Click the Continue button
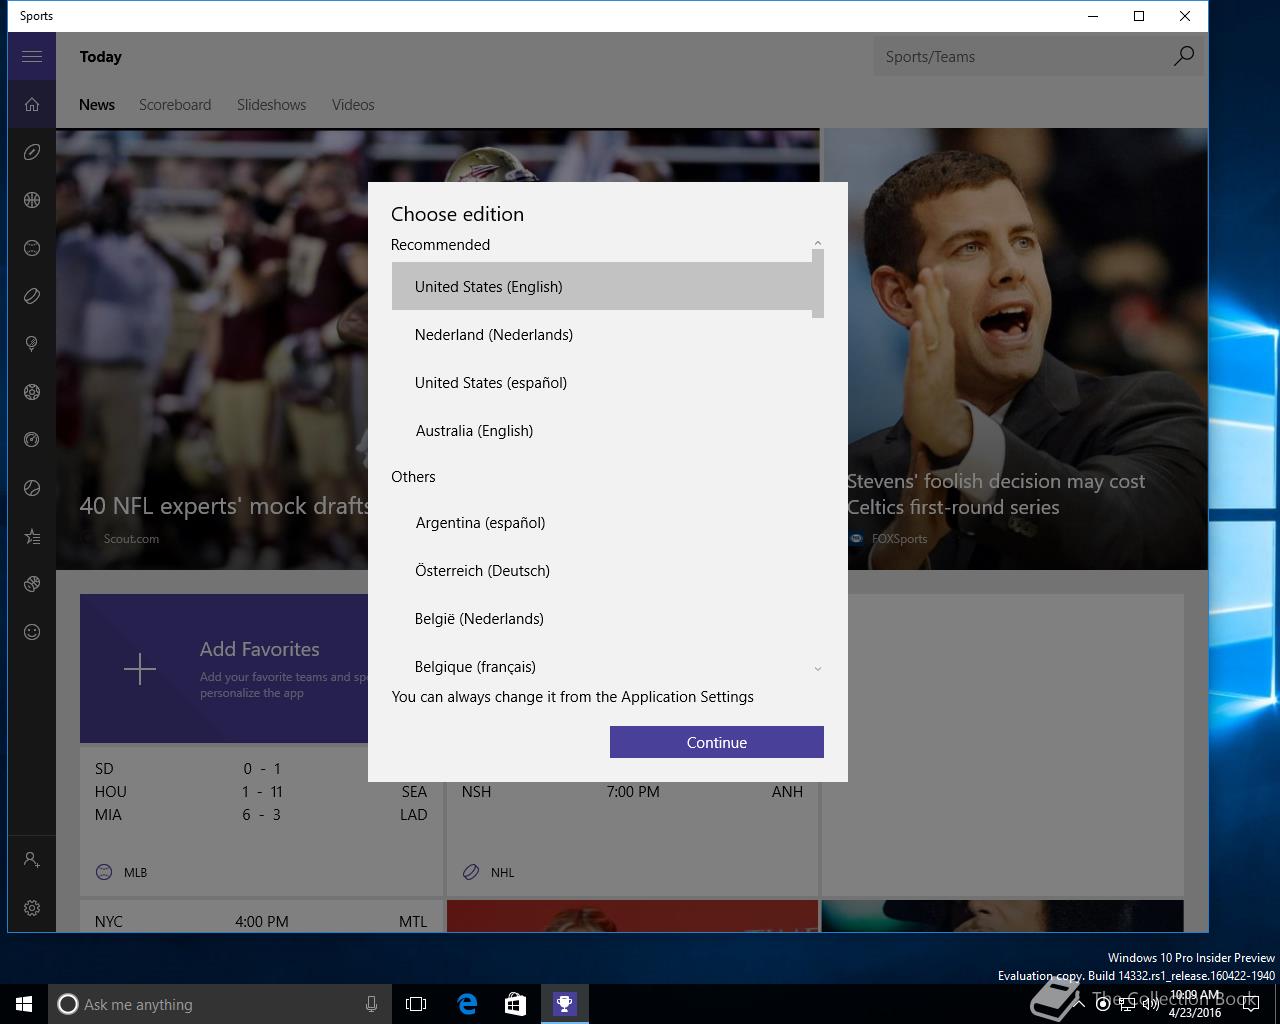The width and height of the screenshot is (1280, 1024). (x=717, y=742)
